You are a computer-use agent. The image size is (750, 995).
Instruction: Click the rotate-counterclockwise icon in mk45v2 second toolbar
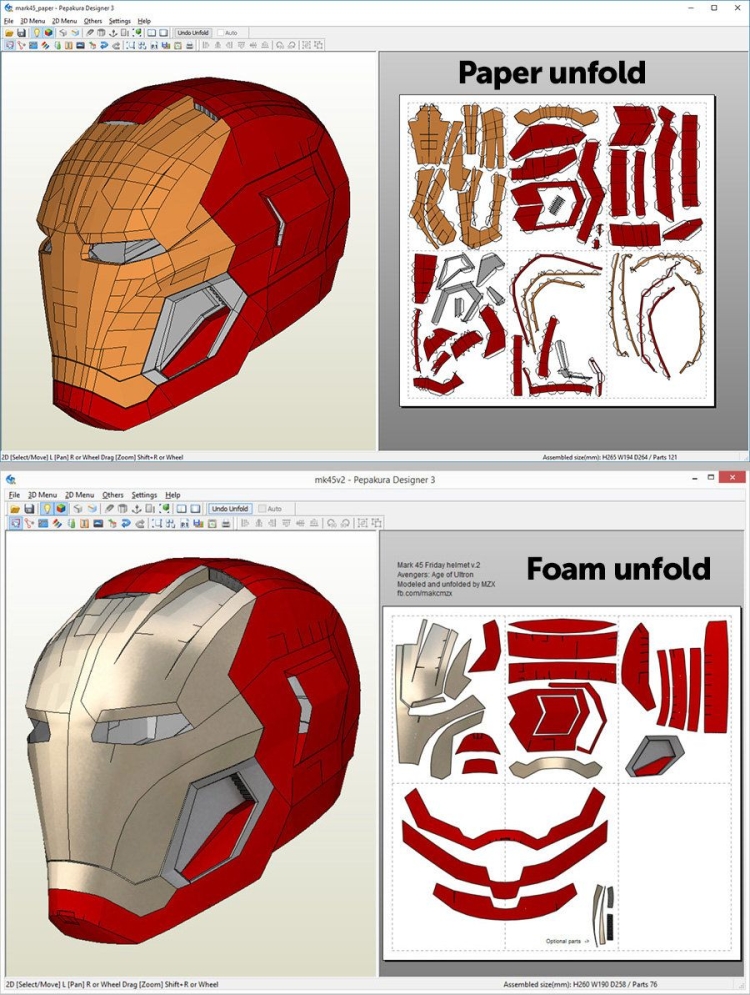(331, 524)
